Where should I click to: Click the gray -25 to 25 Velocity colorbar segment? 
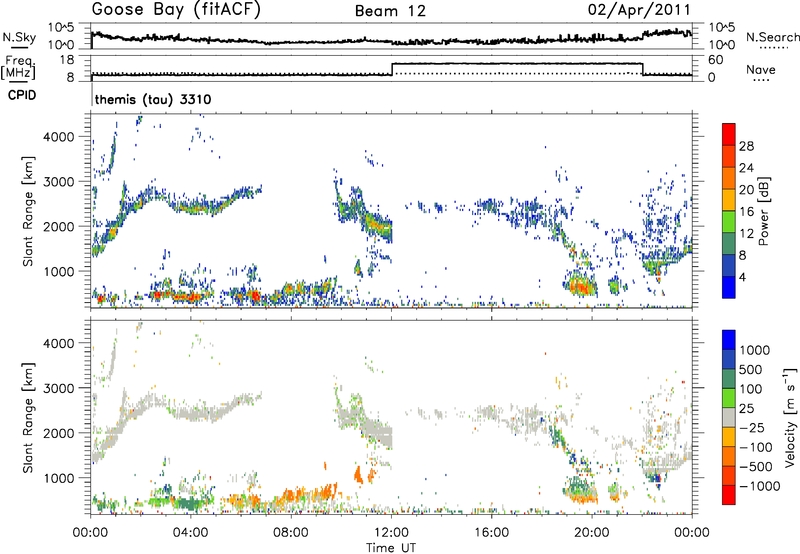pyautogui.click(x=729, y=417)
